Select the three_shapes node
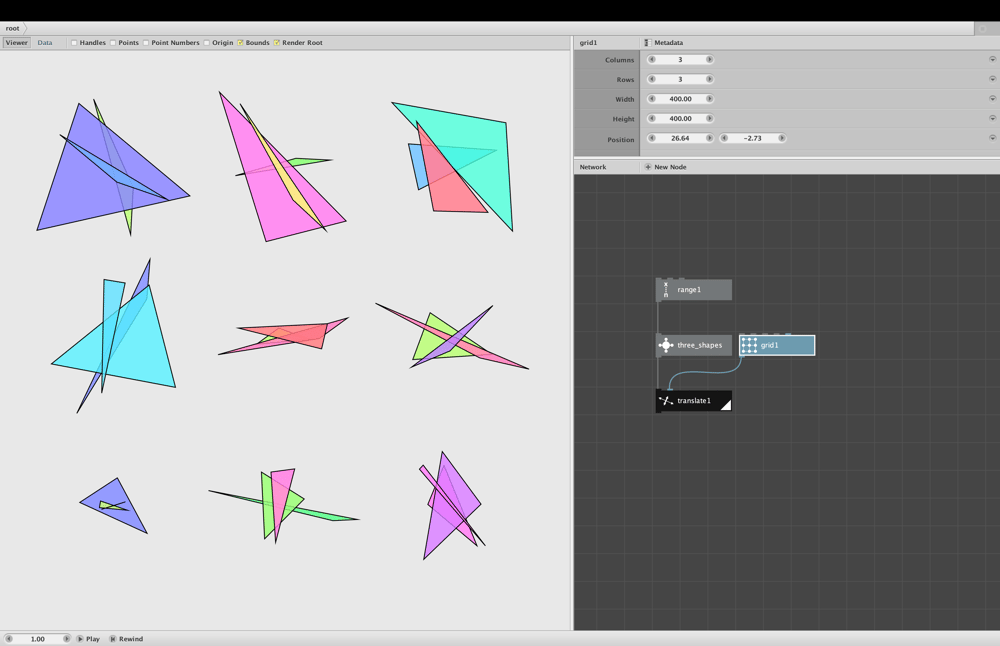 [x=694, y=345]
